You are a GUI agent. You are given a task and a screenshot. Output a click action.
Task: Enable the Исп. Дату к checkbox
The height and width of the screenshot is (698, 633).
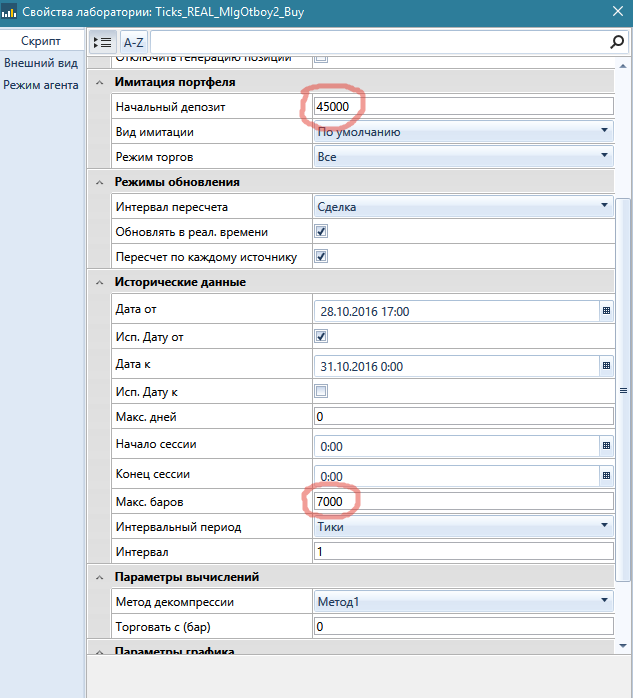pos(321,390)
